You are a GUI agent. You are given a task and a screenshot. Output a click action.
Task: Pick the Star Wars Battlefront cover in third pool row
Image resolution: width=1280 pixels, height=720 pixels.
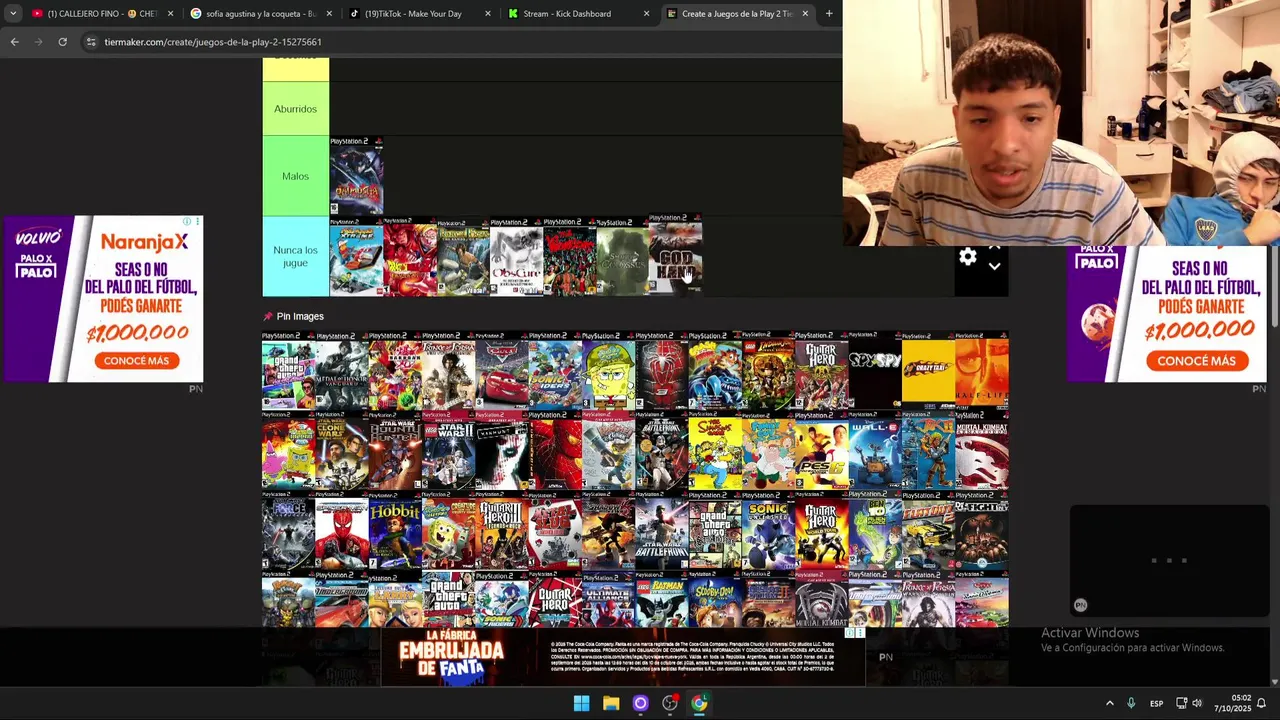[662, 531]
